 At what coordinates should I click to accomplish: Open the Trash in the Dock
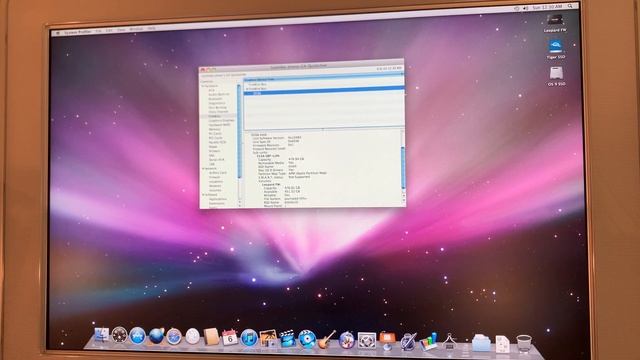524,343
